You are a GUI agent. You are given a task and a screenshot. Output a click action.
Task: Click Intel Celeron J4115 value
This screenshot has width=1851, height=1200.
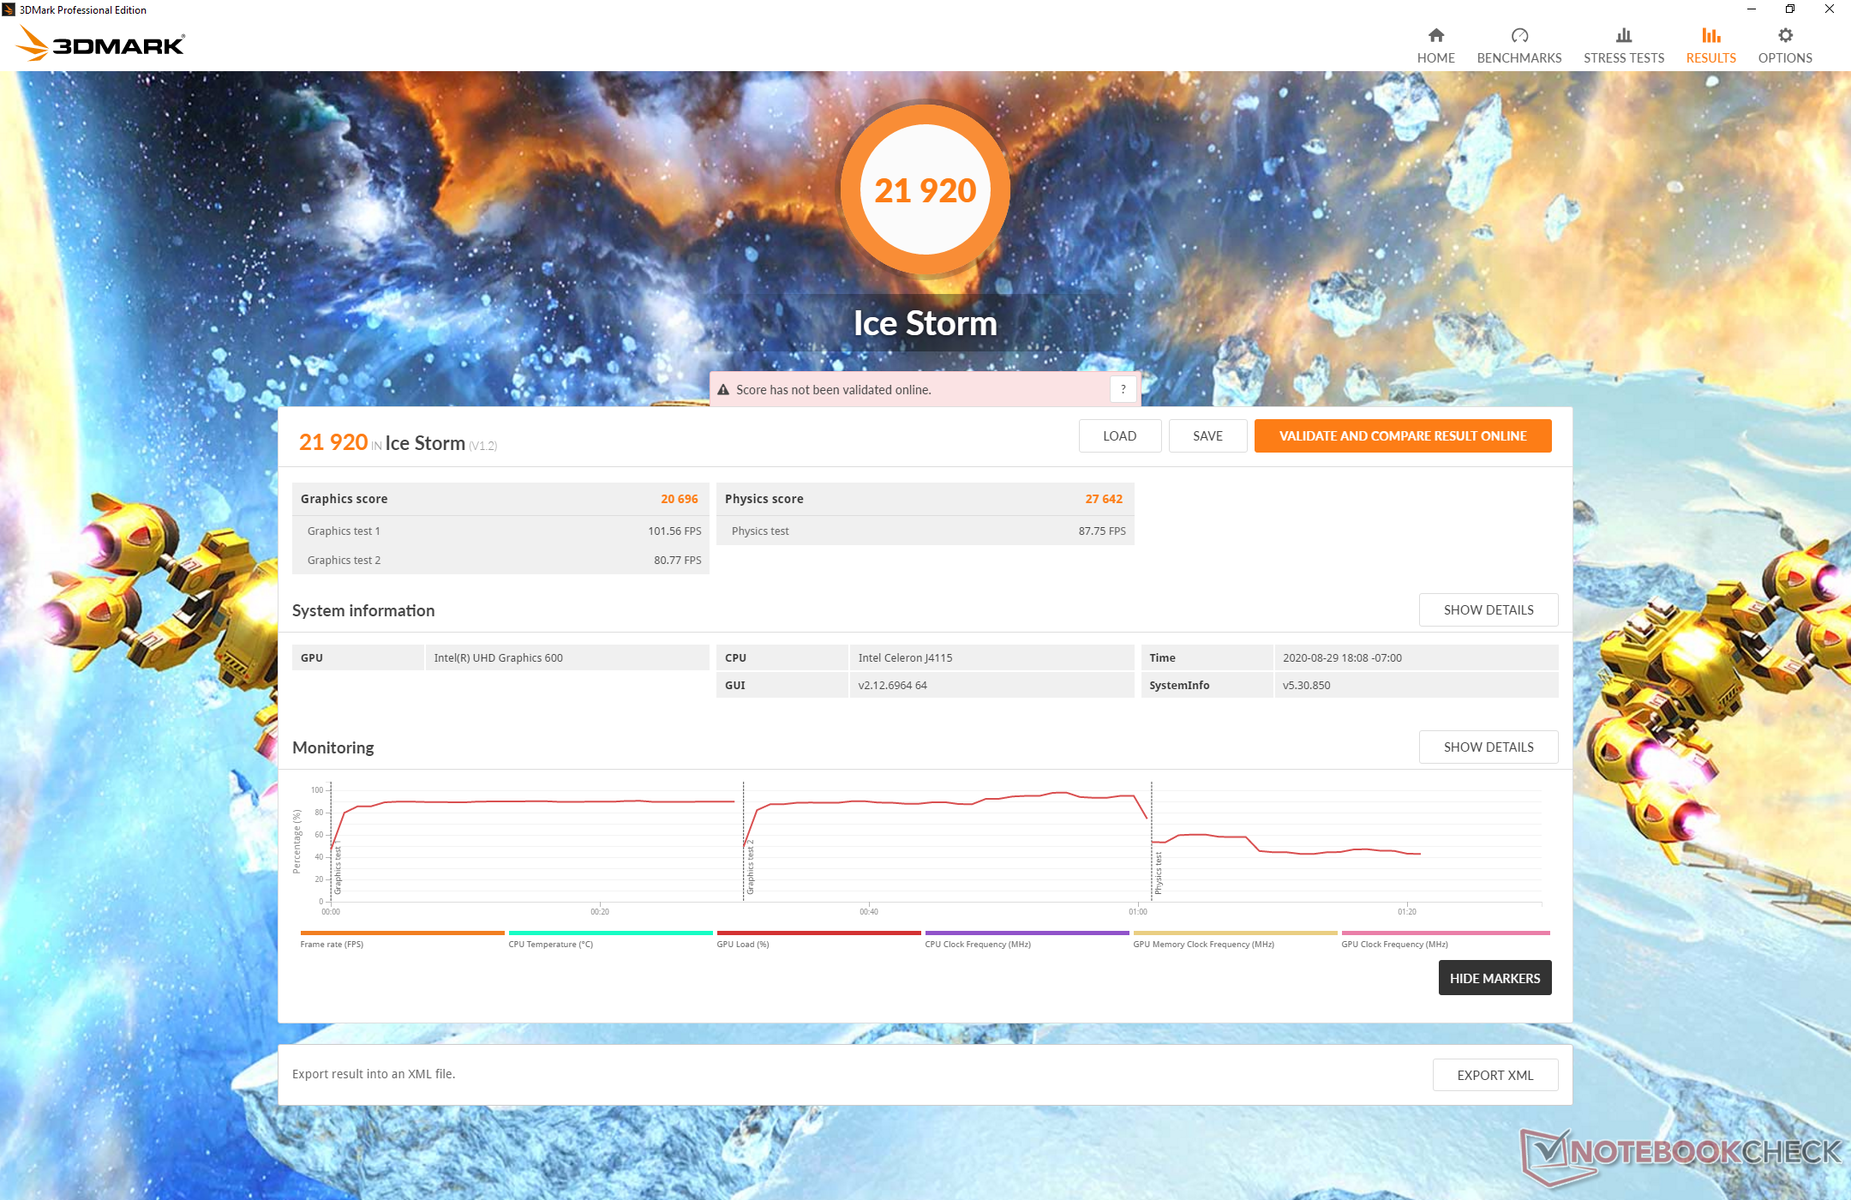point(905,658)
